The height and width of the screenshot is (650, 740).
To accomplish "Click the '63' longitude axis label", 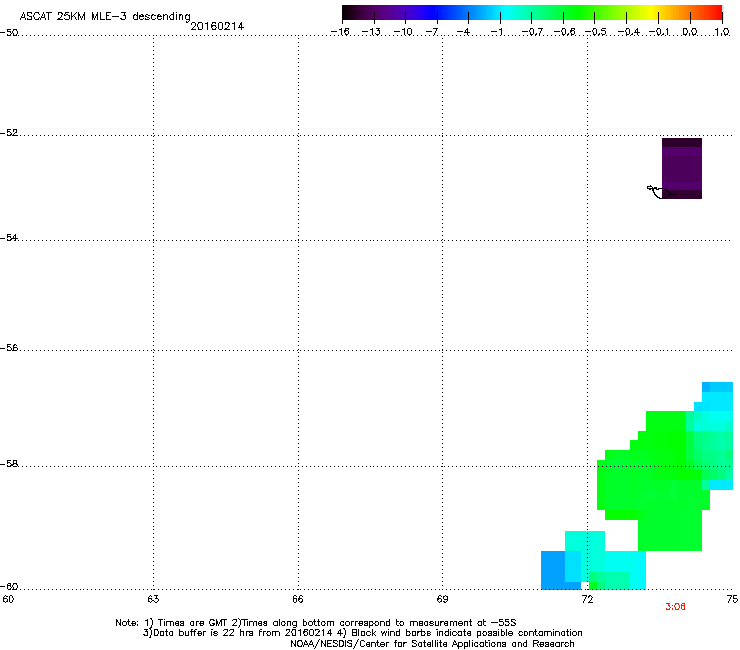I will pyautogui.click(x=153, y=599).
